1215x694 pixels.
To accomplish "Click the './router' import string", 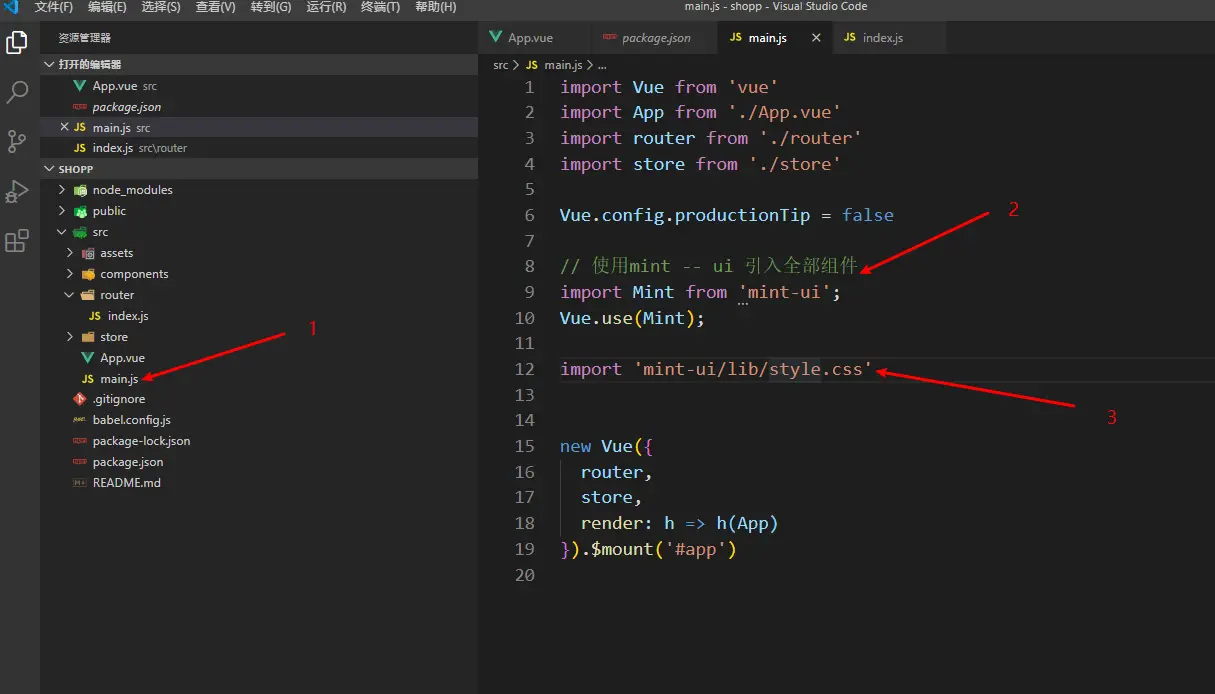I will pyautogui.click(x=810, y=138).
